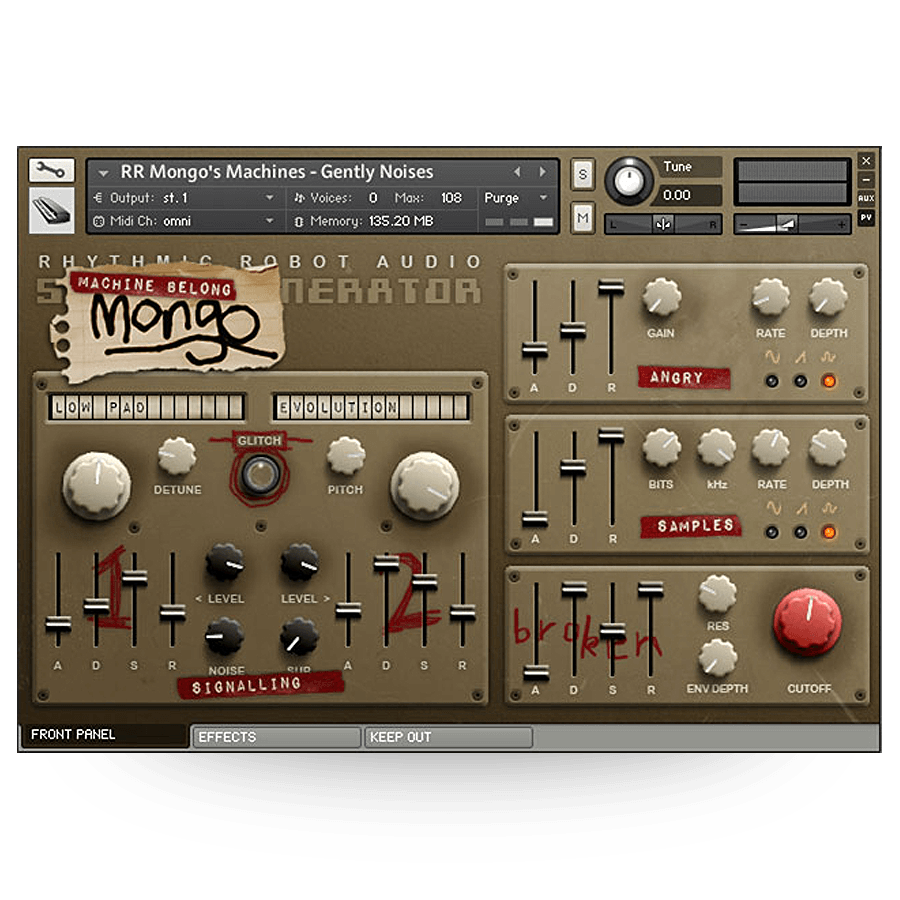900x900 pixels.
Task: Select sine LFO waveform in SAMPLES panel
Action: coord(772,532)
